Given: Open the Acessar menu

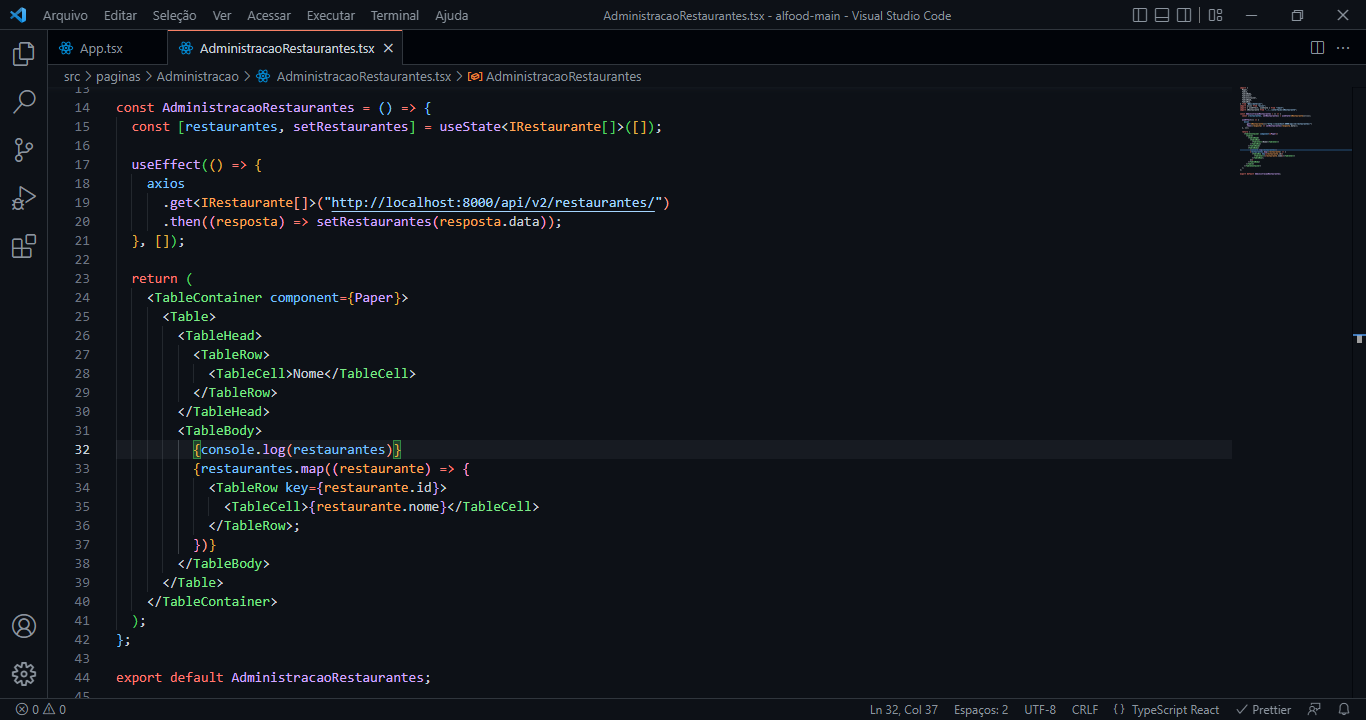Looking at the screenshot, I should point(269,16).
